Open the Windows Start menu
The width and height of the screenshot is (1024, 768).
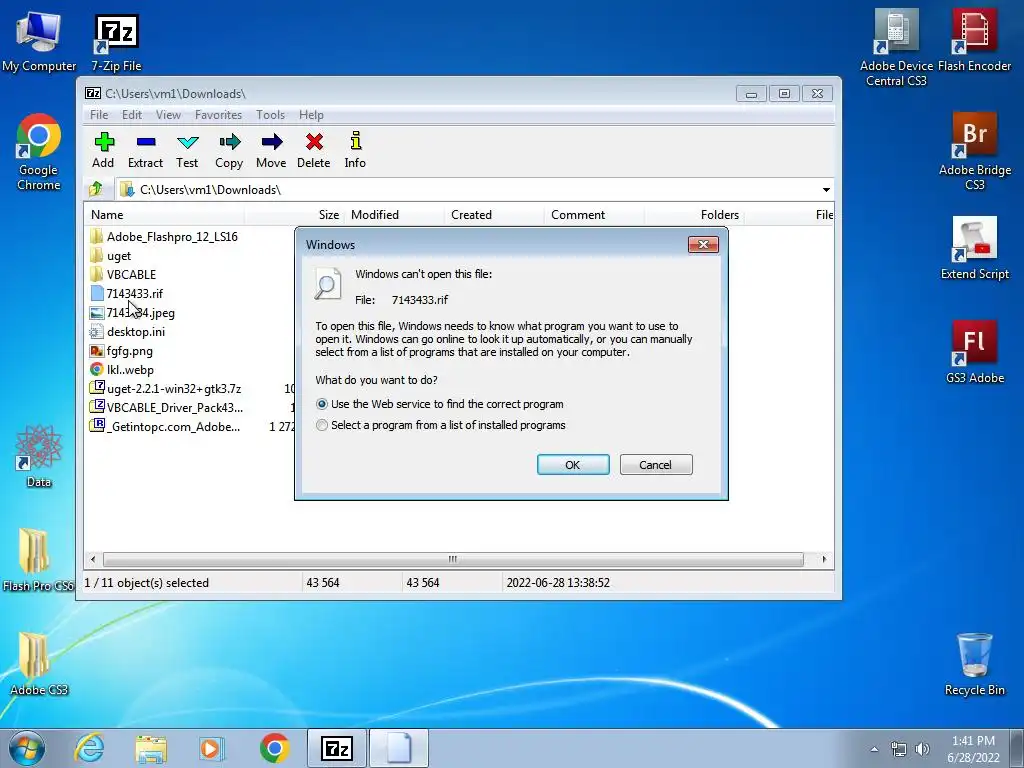[27, 748]
